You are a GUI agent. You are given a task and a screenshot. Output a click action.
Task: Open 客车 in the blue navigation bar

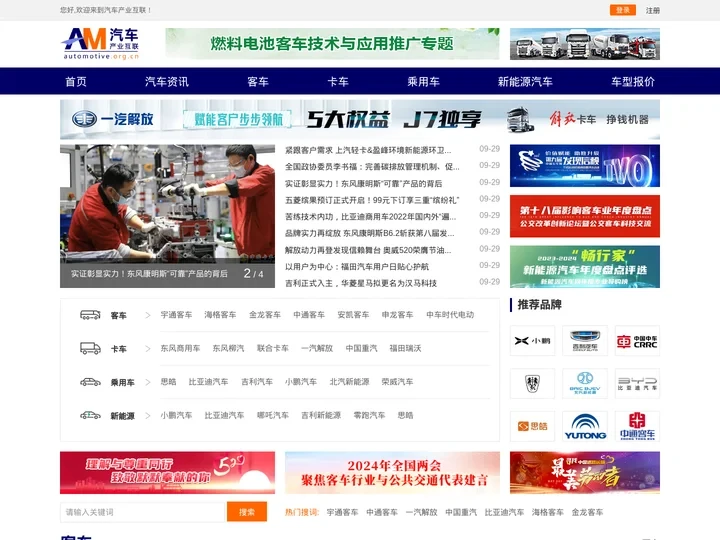(x=258, y=82)
